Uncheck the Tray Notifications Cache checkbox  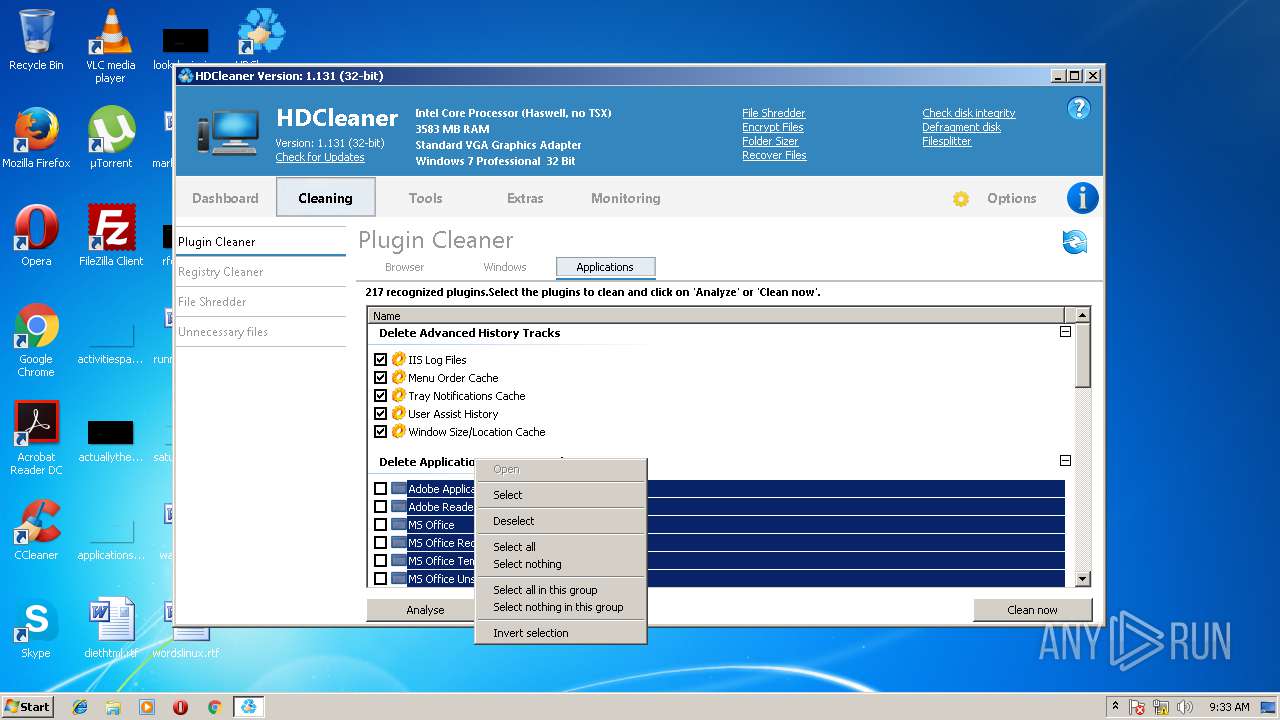[x=380, y=395]
